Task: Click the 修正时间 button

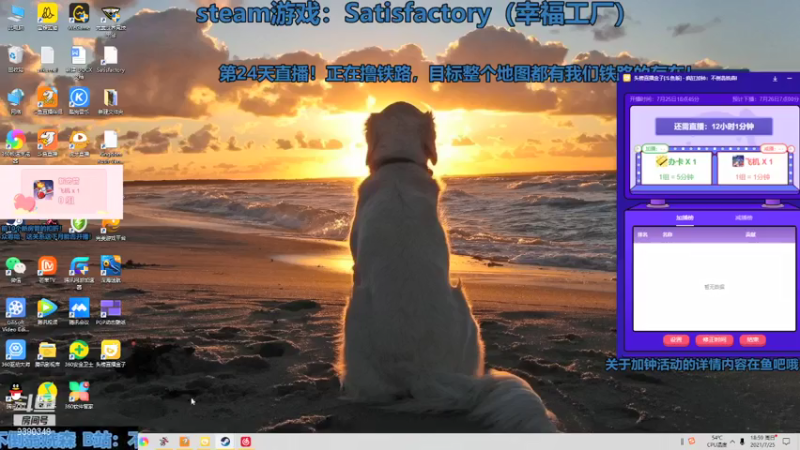Action: pyautogui.click(x=714, y=340)
